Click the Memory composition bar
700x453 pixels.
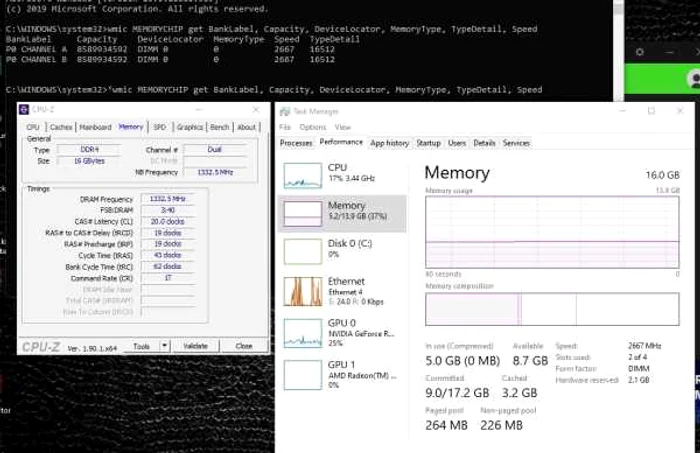tap(552, 309)
